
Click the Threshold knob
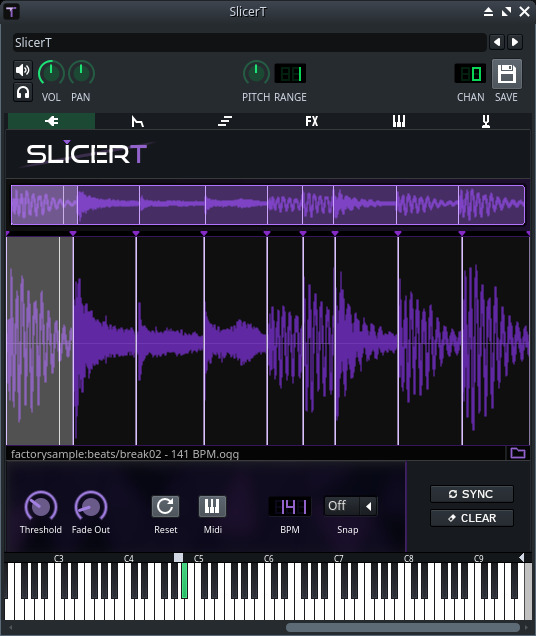pos(41,506)
